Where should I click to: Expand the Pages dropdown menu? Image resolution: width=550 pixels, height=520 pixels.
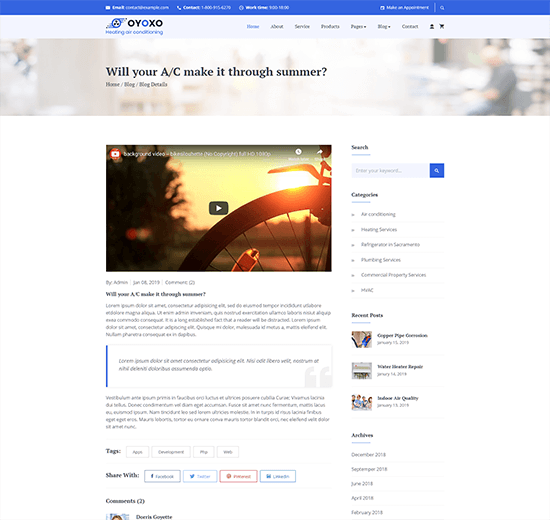coord(358,26)
